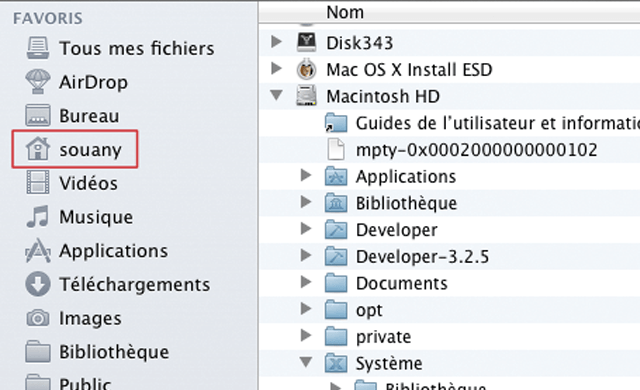Expand the Documents folder triangle
640x390 pixels.
click(306, 282)
